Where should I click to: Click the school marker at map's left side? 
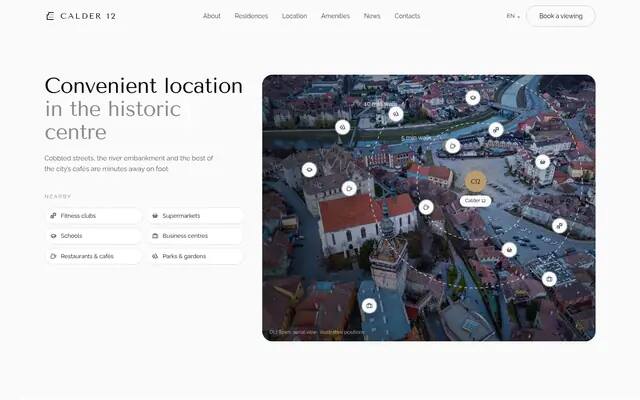309,169
